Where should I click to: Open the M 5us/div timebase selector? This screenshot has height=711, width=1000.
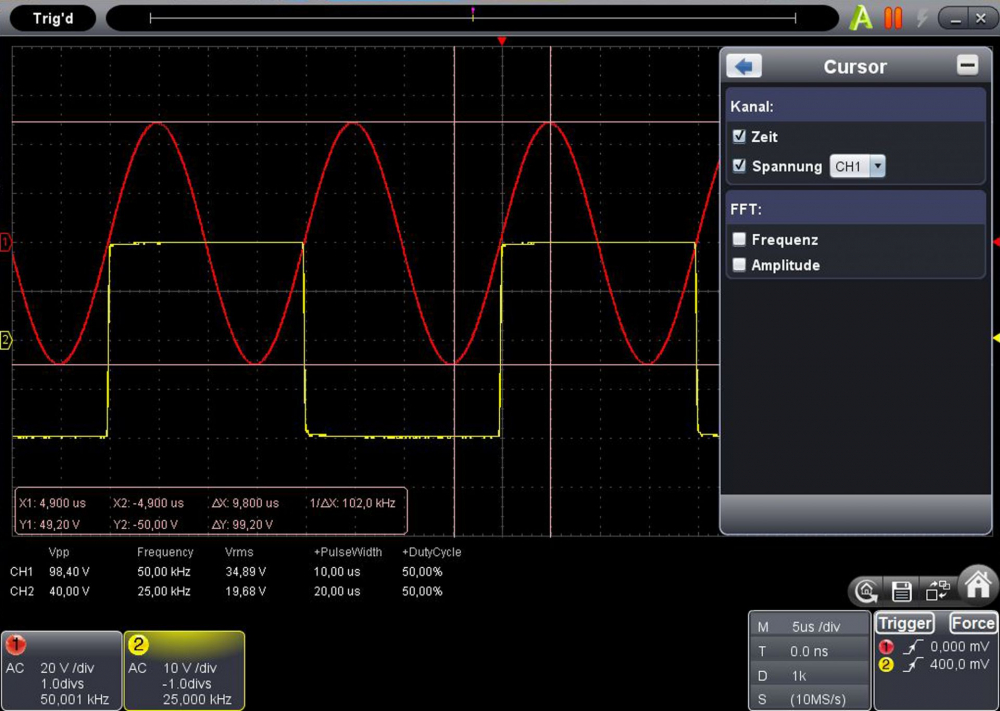tap(809, 625)
